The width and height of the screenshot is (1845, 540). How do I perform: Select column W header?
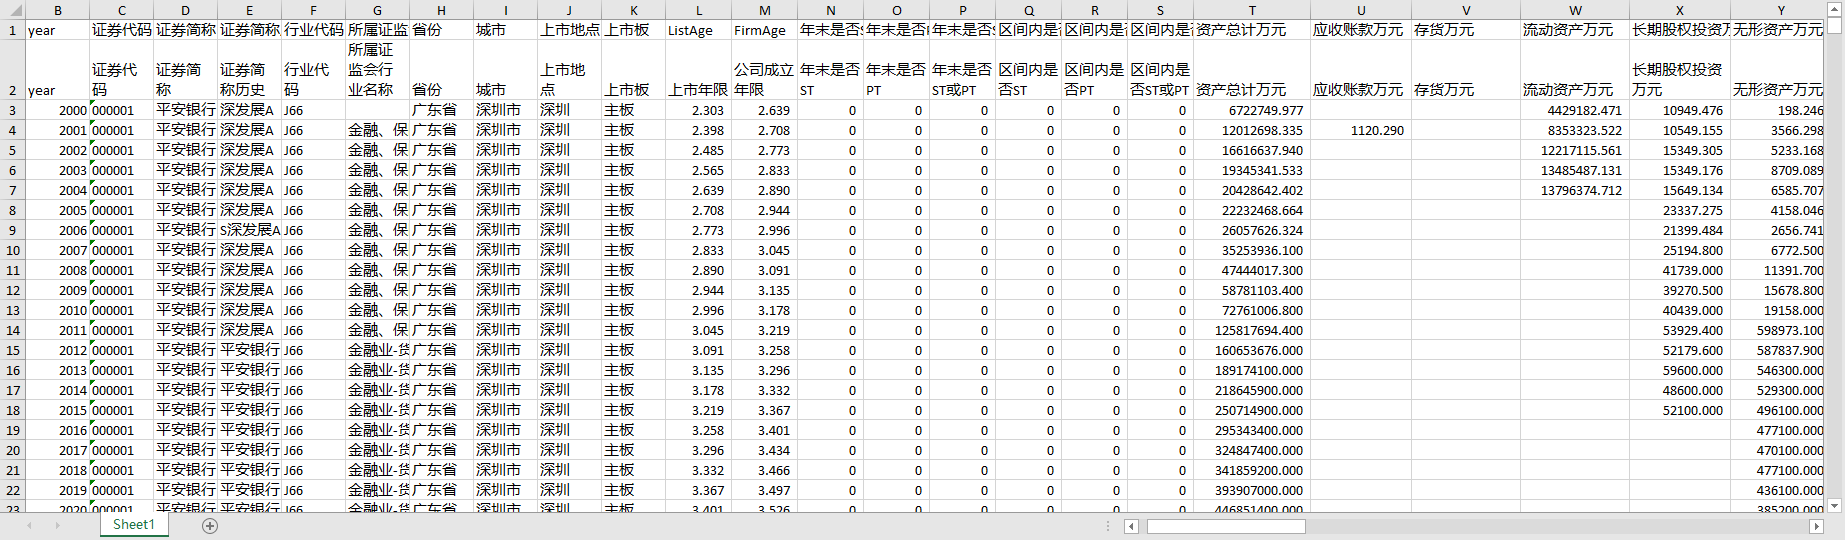coord(1575,10)
